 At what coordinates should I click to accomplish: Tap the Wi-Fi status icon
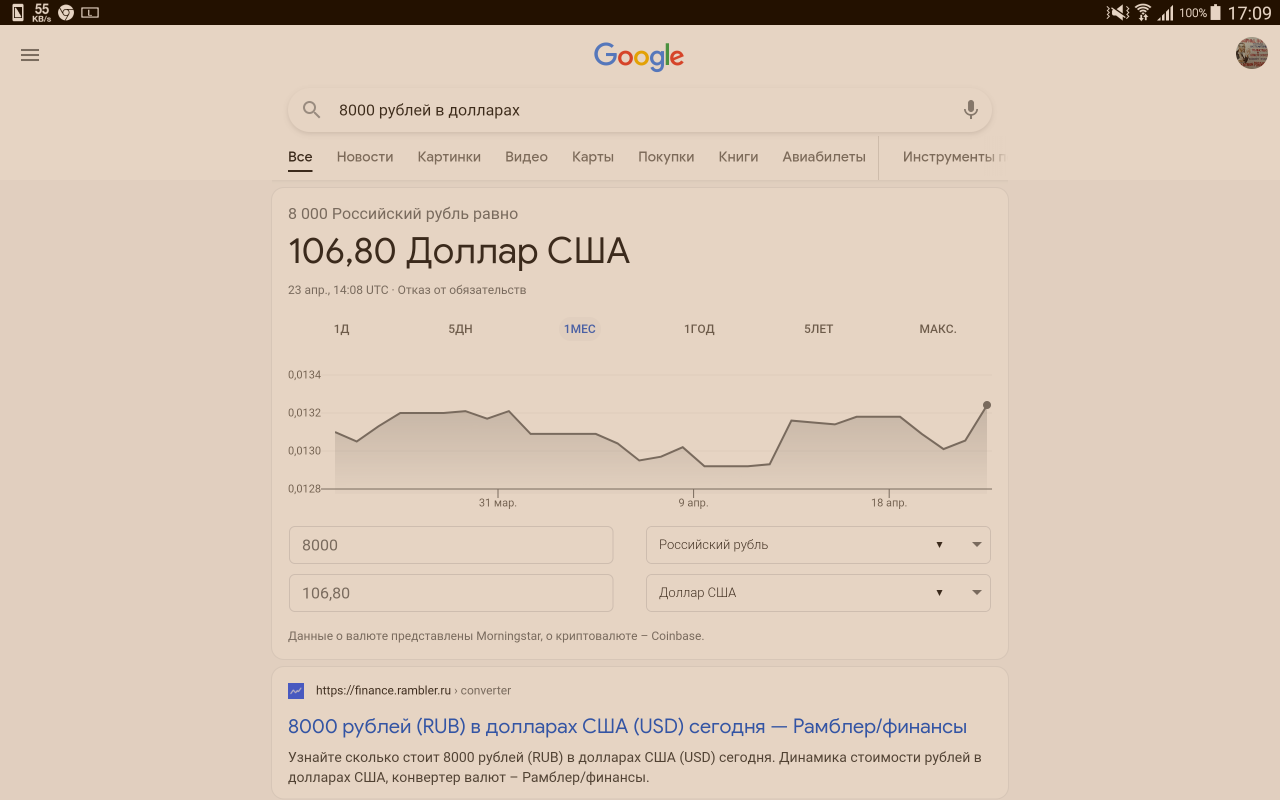pos(1143,13)
